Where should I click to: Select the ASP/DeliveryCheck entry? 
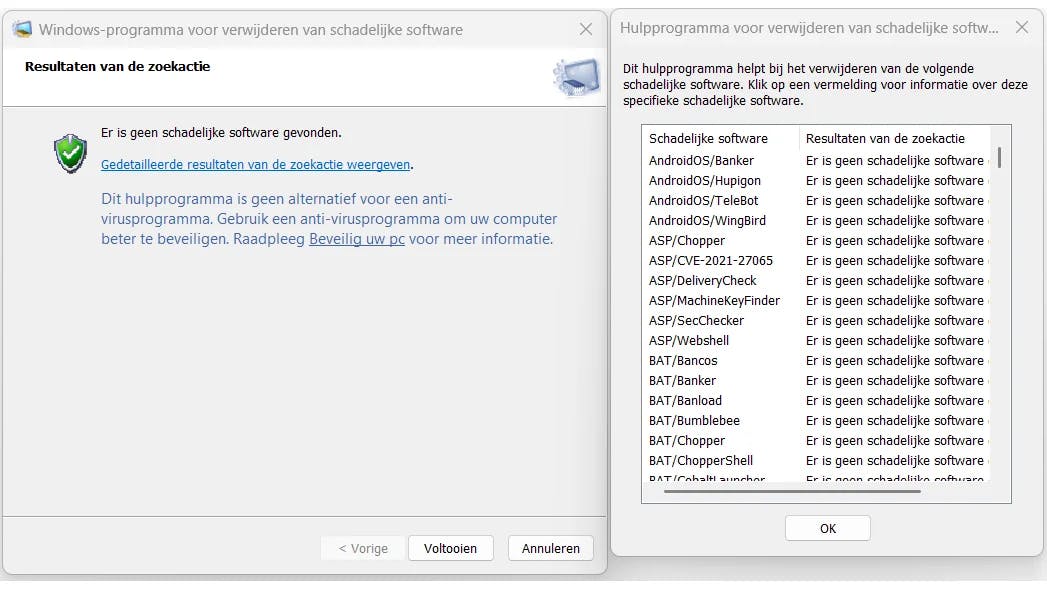click(702, 280)
